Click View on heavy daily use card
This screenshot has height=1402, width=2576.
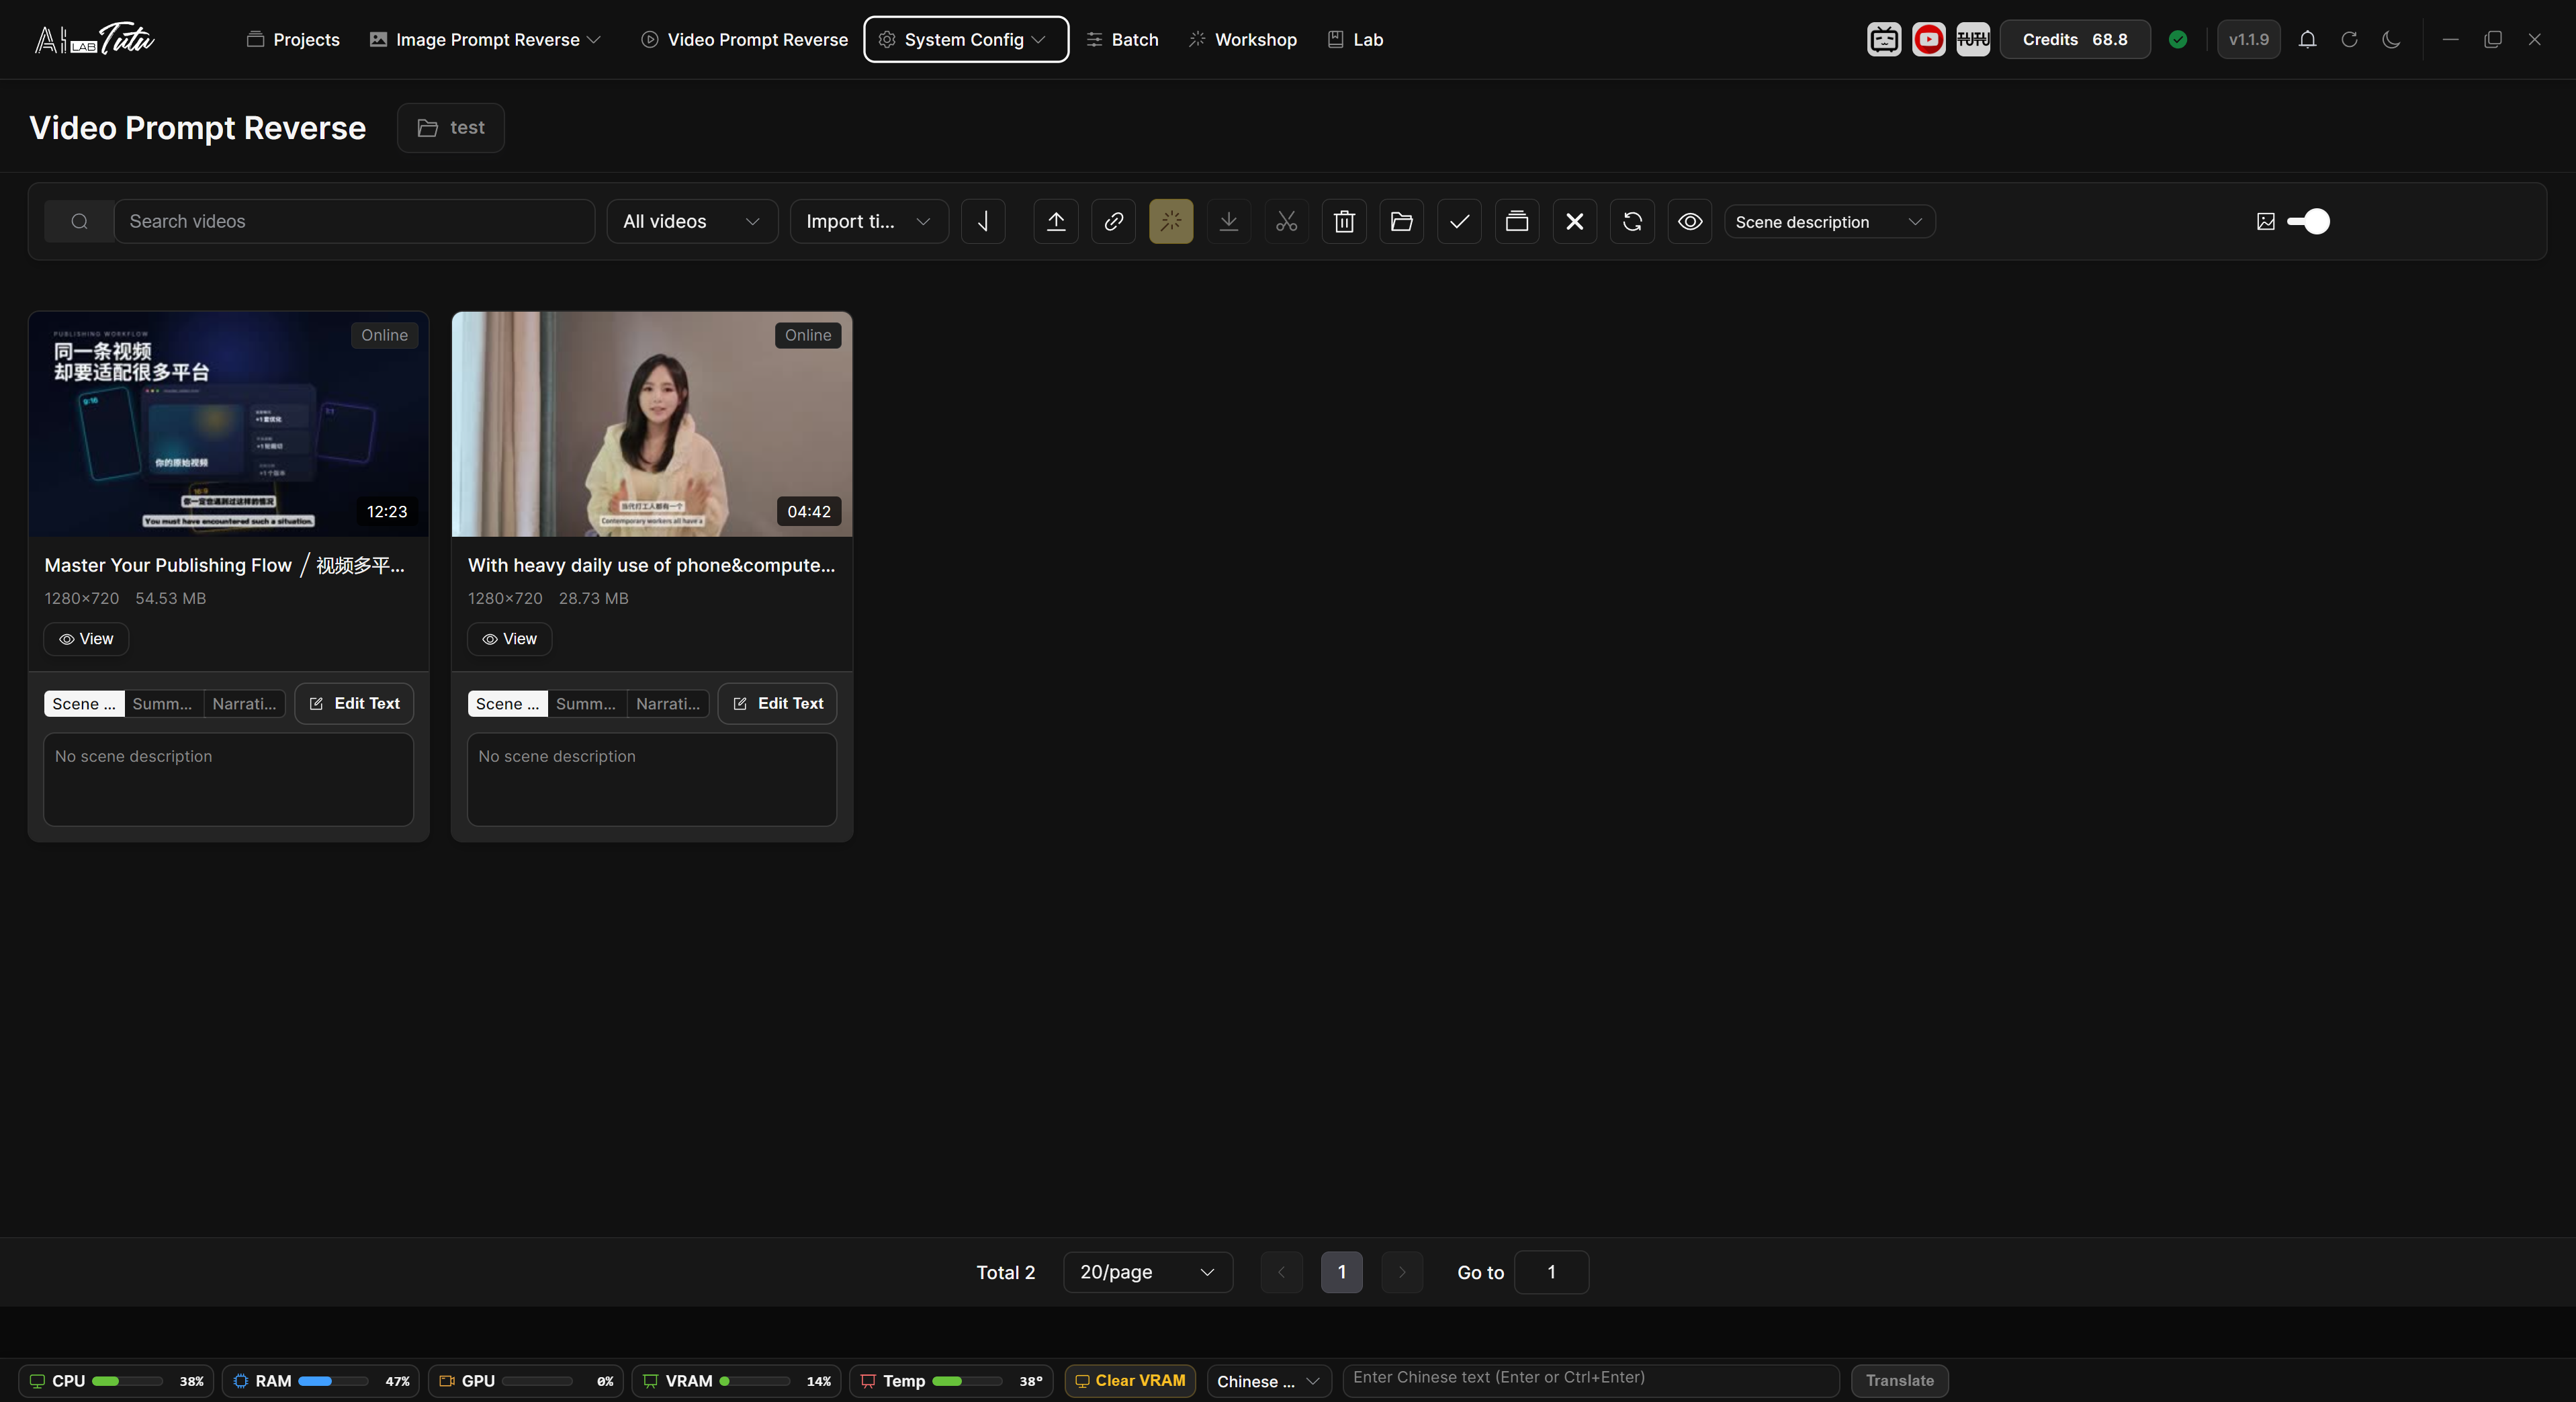[x=510, y=639]
